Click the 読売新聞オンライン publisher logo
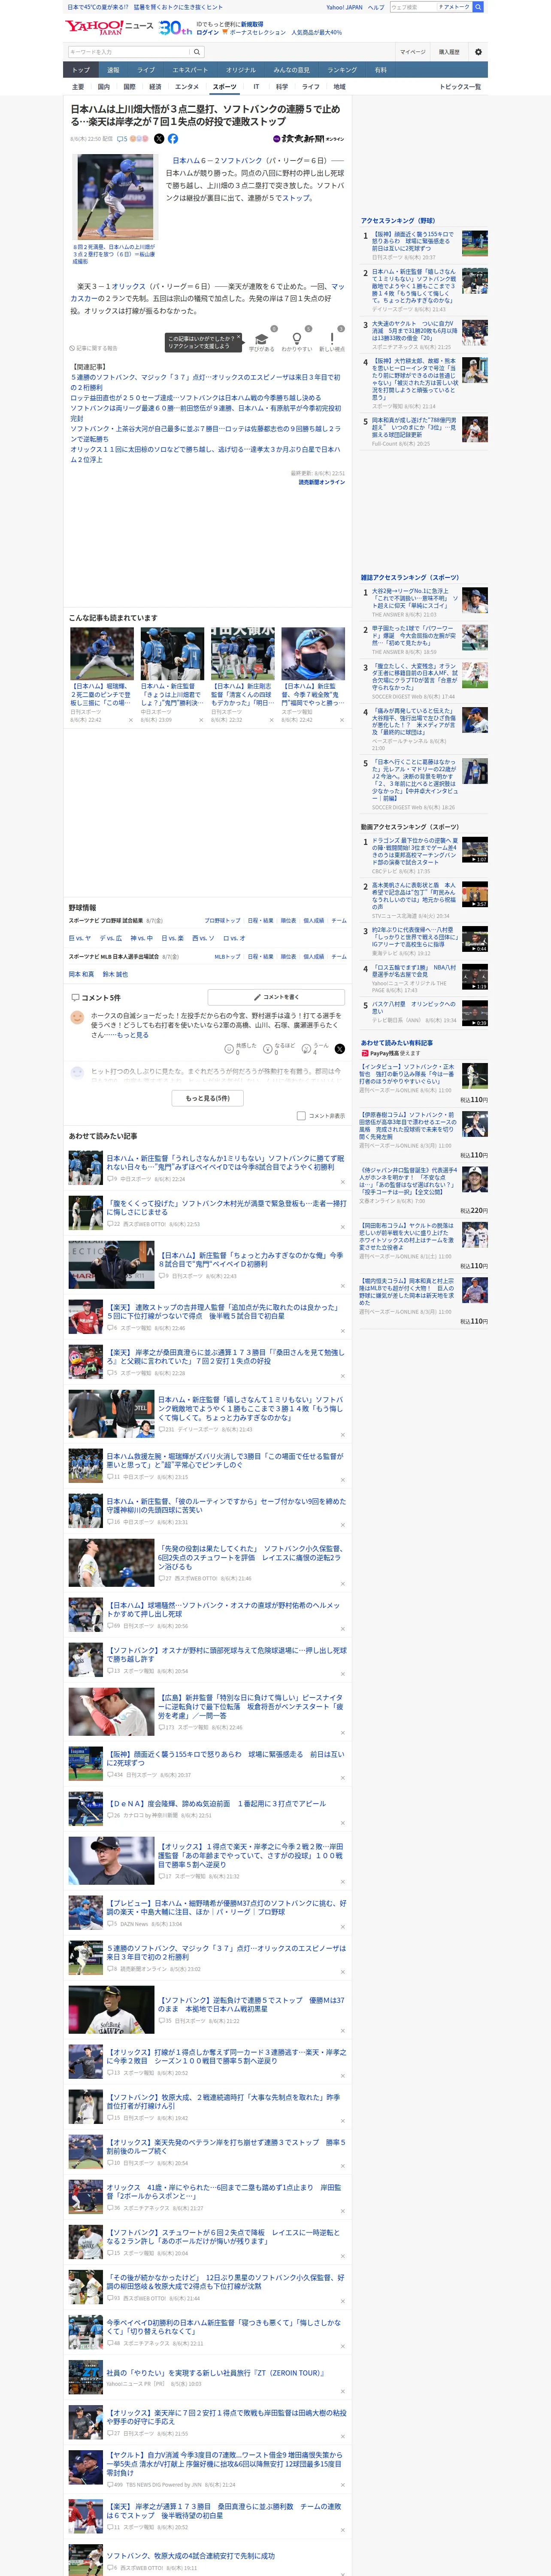This screenshot has width=551, height=2576. (x=309, y=139)
